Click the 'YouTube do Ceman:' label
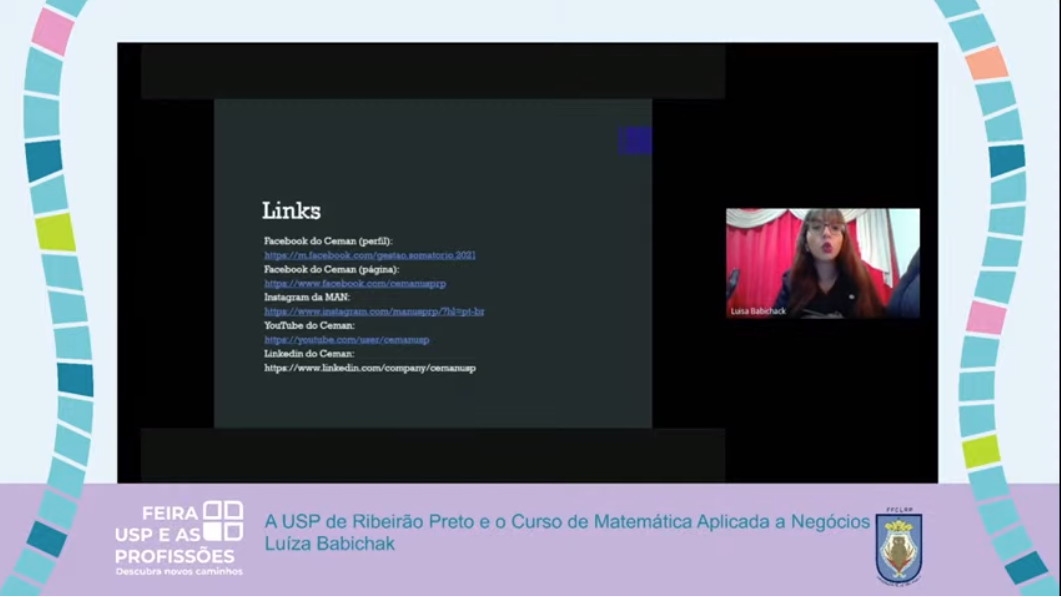Viewport: 1061px width, 597px height. tap(309, 326)
